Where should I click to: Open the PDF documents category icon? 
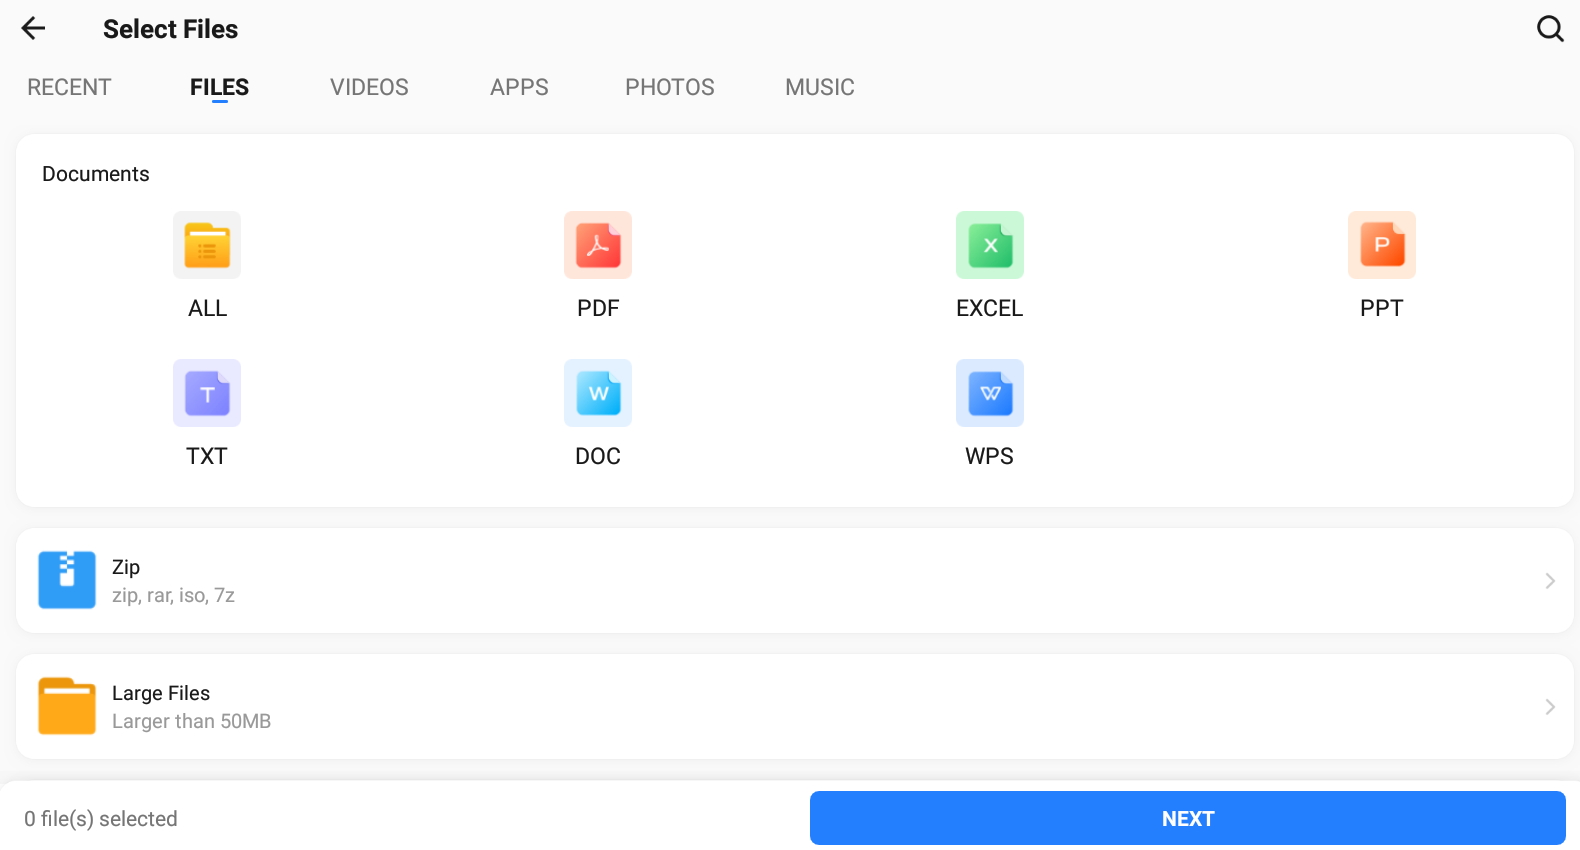click(598, 245)
